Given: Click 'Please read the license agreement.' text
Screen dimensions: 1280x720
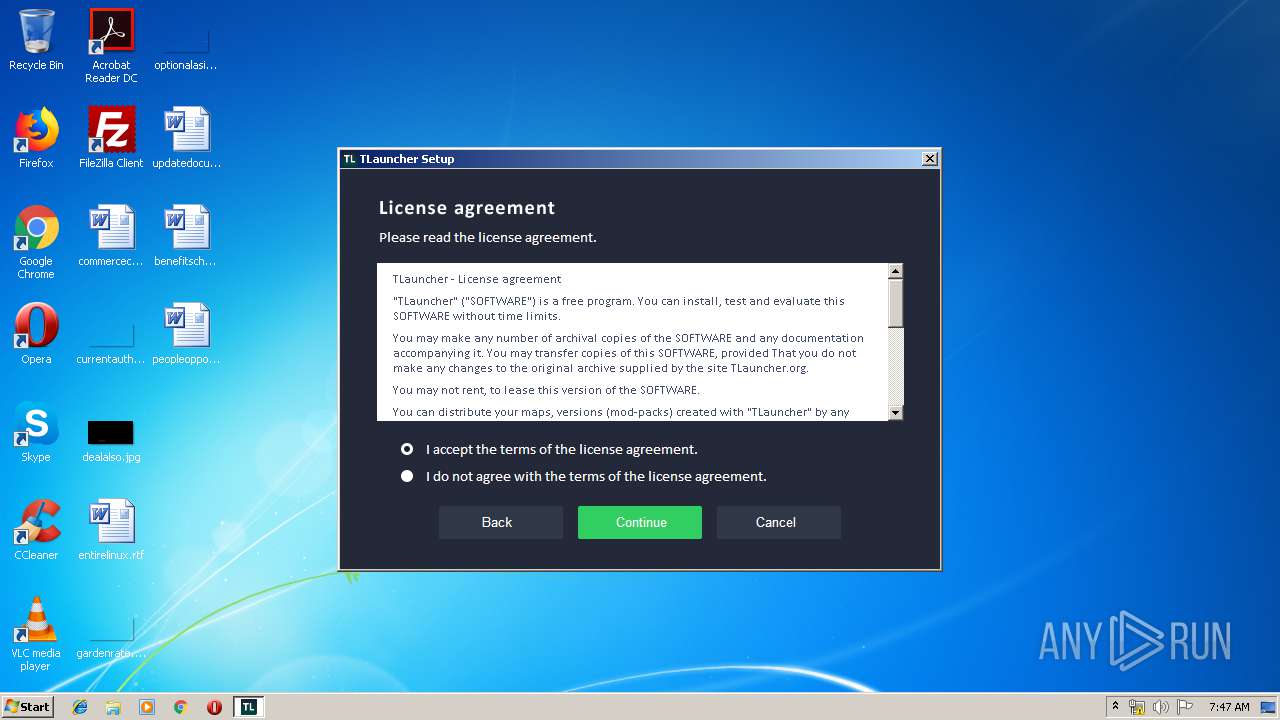Looking at the screenshot, I should point(488,238).
